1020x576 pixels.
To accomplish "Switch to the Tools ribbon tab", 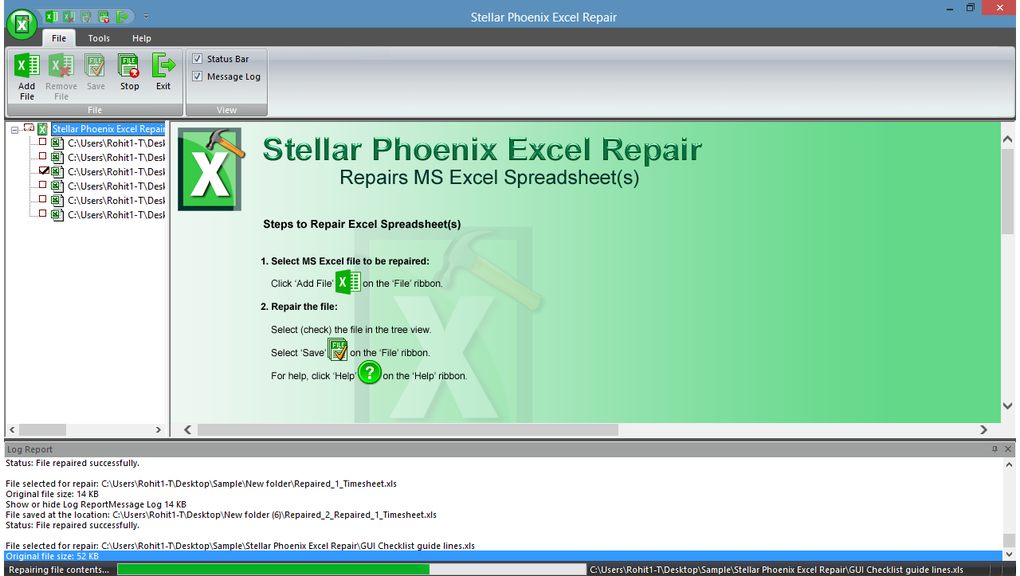I will [x=99, y=38].
